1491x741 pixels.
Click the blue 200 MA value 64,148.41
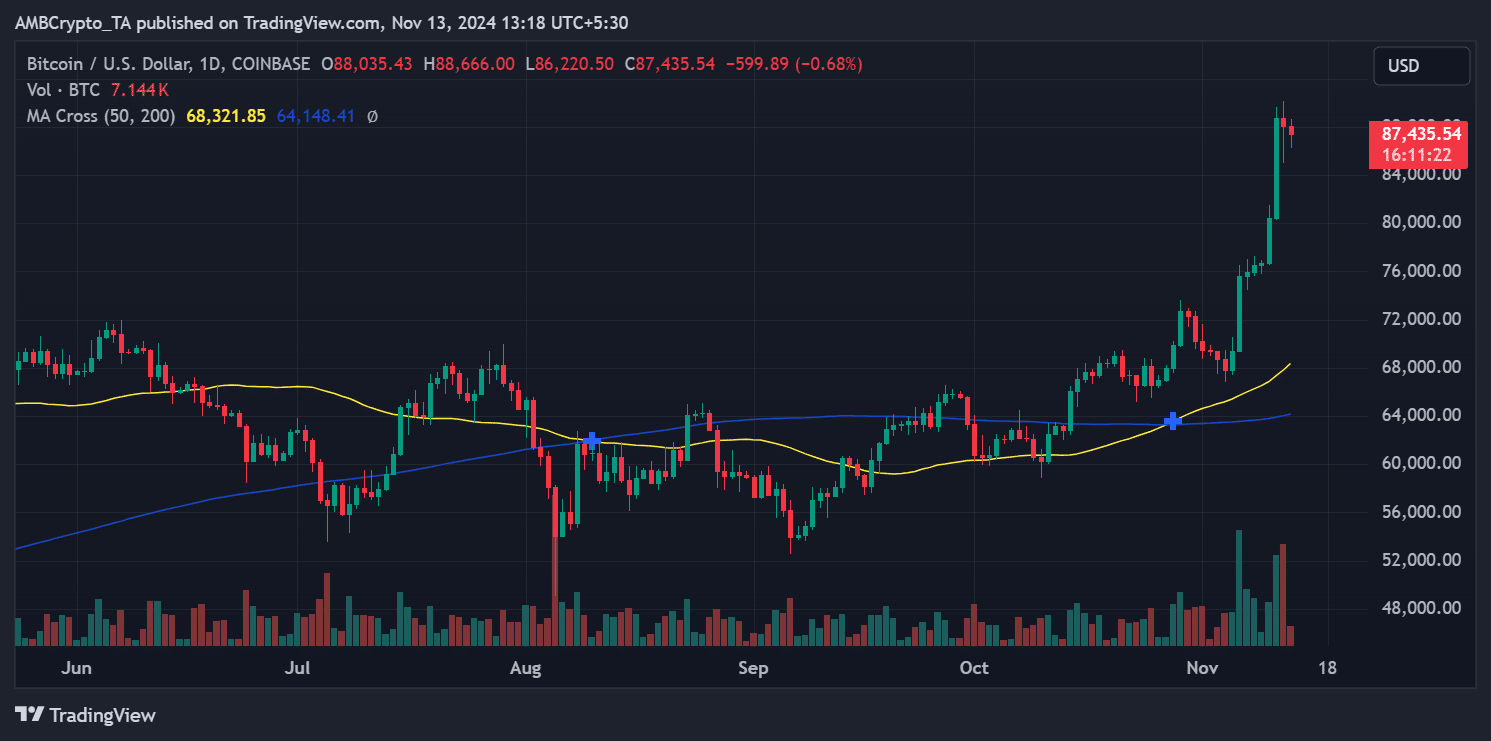(315, 116)
